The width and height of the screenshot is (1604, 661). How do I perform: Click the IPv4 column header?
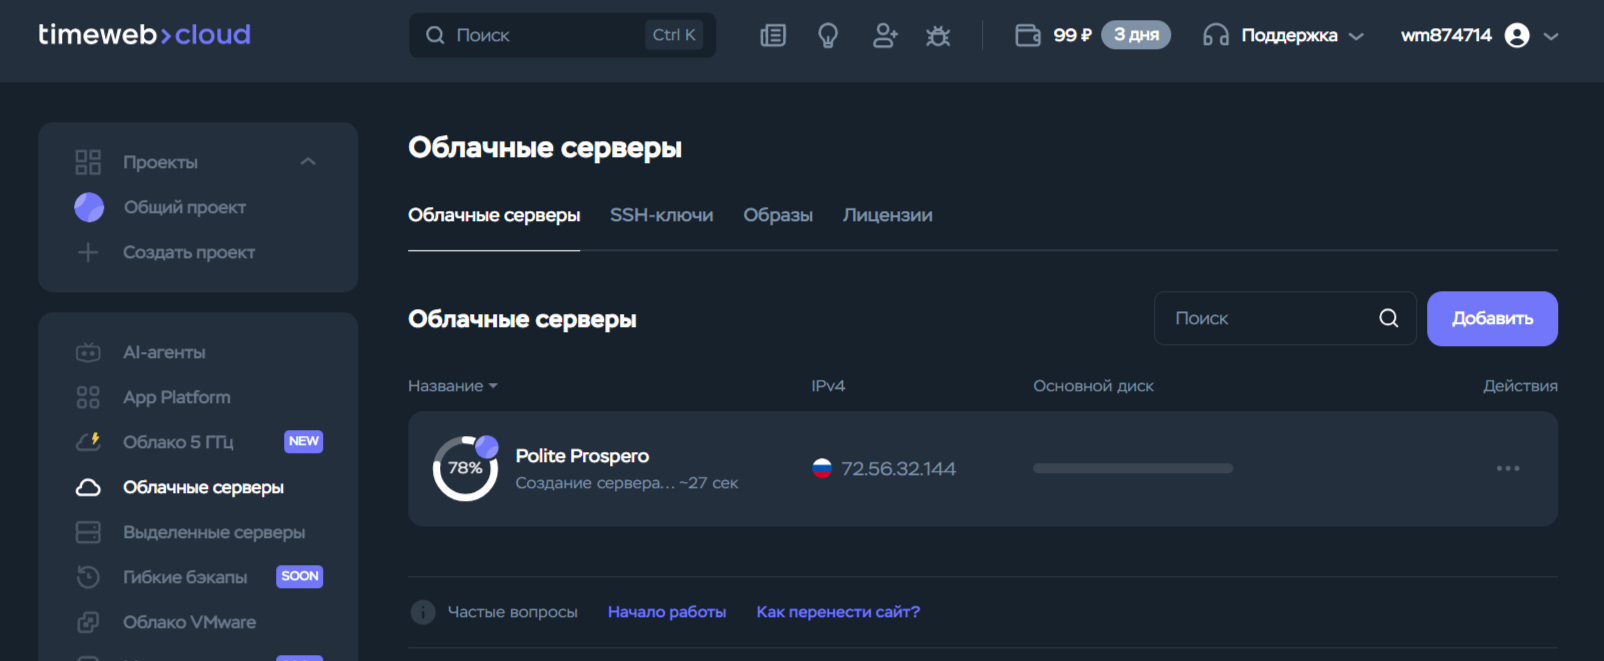click(828, 386)
